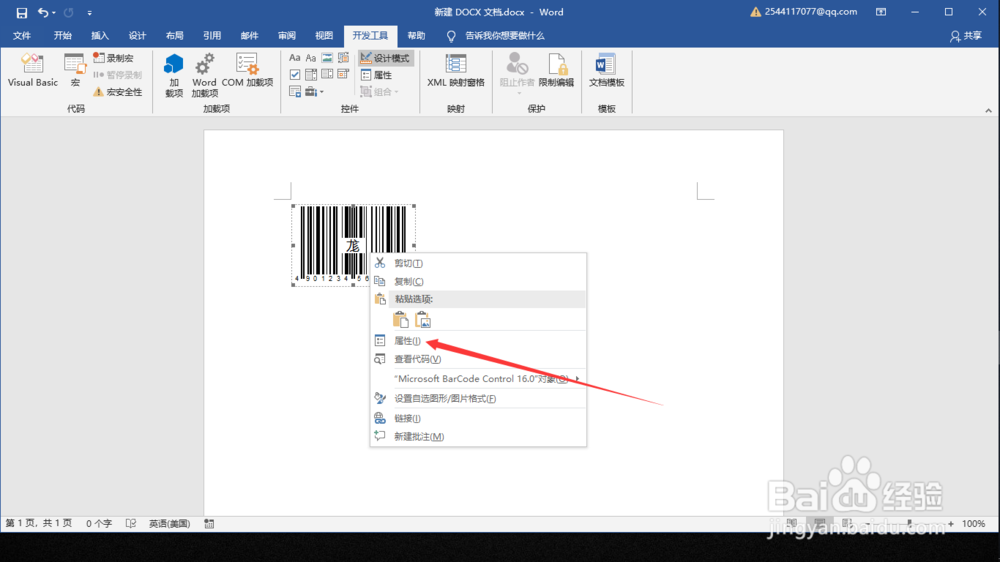
Task: Start 录制宏 macro recording
Action: click(x=114, y=58)
